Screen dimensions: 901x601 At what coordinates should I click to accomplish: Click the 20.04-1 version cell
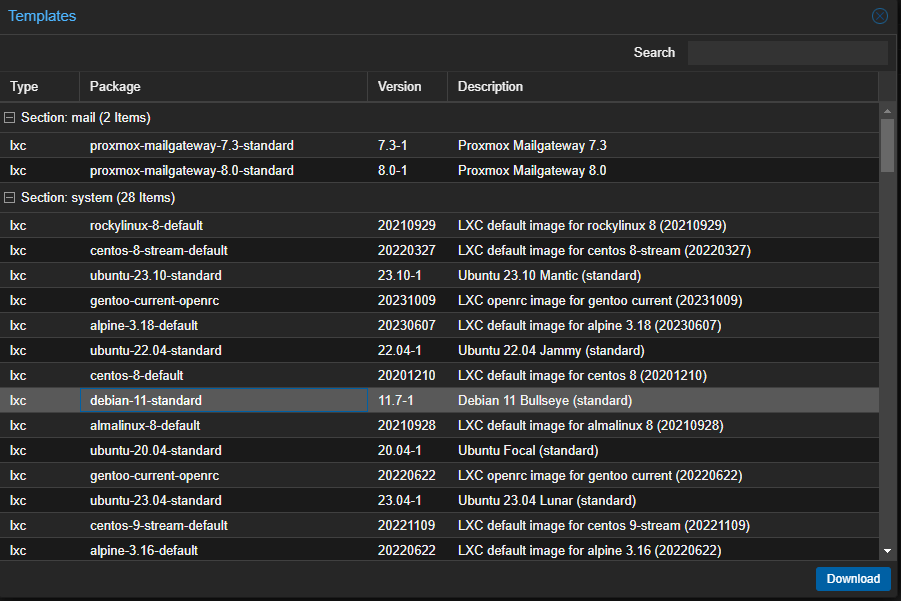click(x=407, y=450)
